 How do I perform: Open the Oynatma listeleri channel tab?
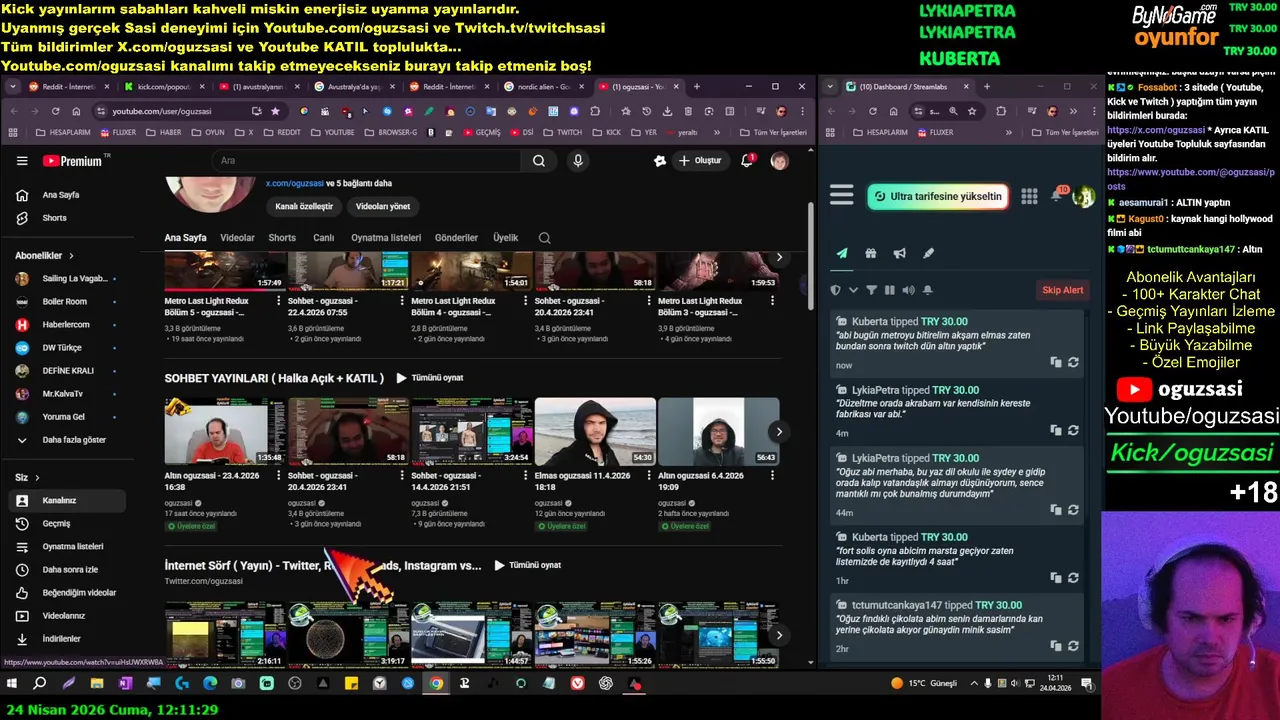[x=386, y=238]
